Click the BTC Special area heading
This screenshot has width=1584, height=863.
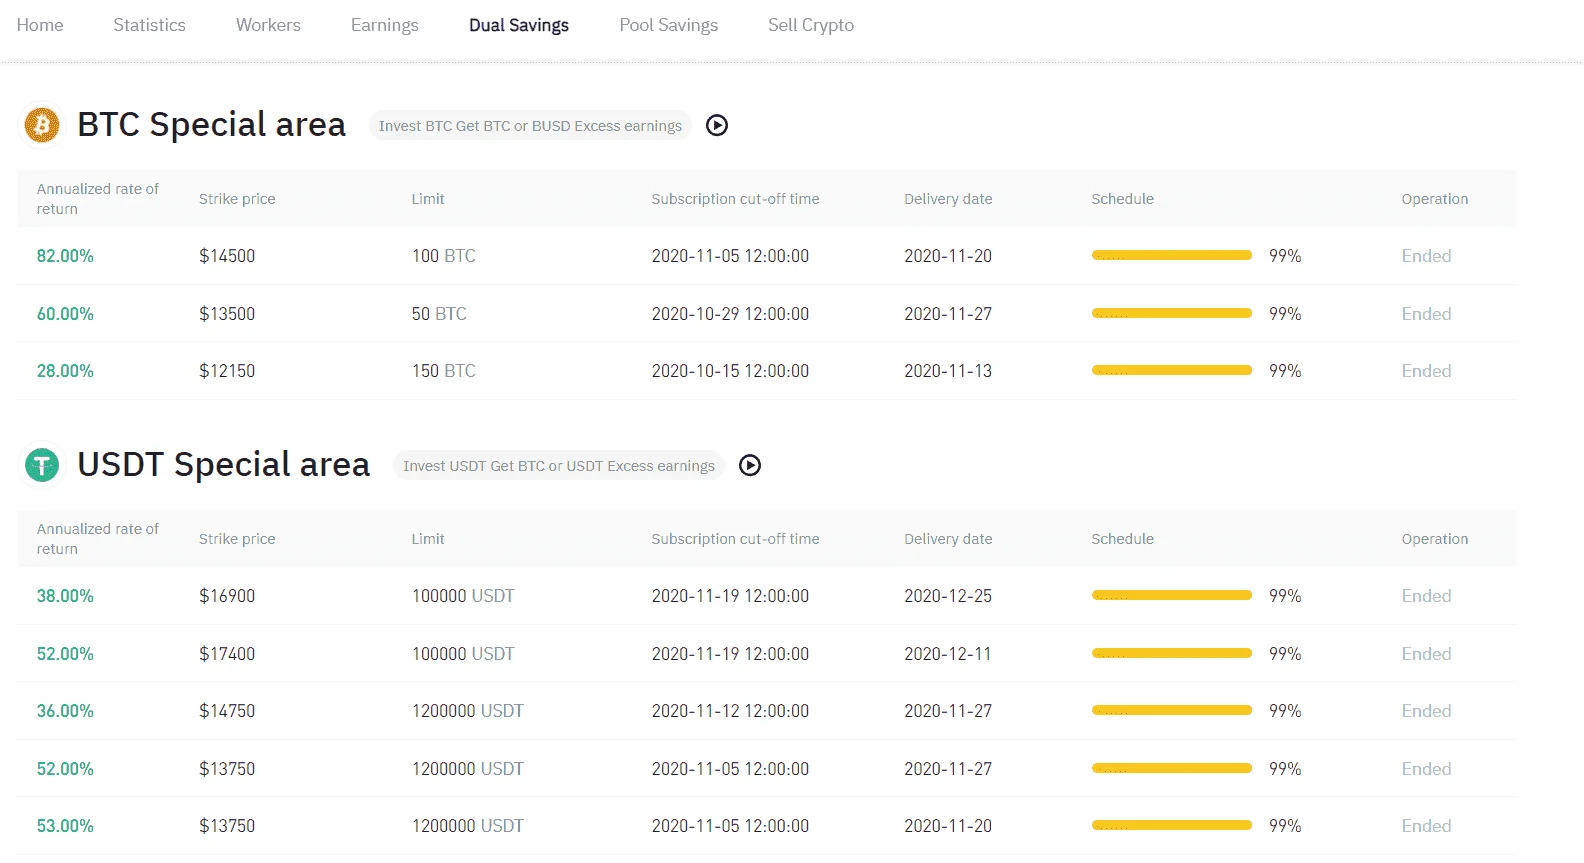click(x=211, y=125)
